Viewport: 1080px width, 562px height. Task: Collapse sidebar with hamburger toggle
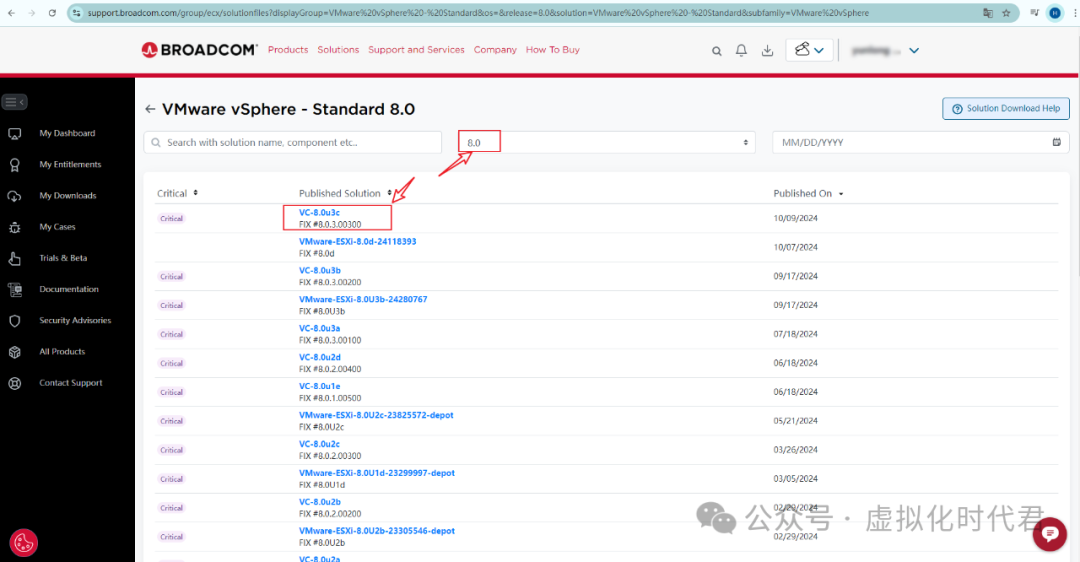(x=14, y=102)
